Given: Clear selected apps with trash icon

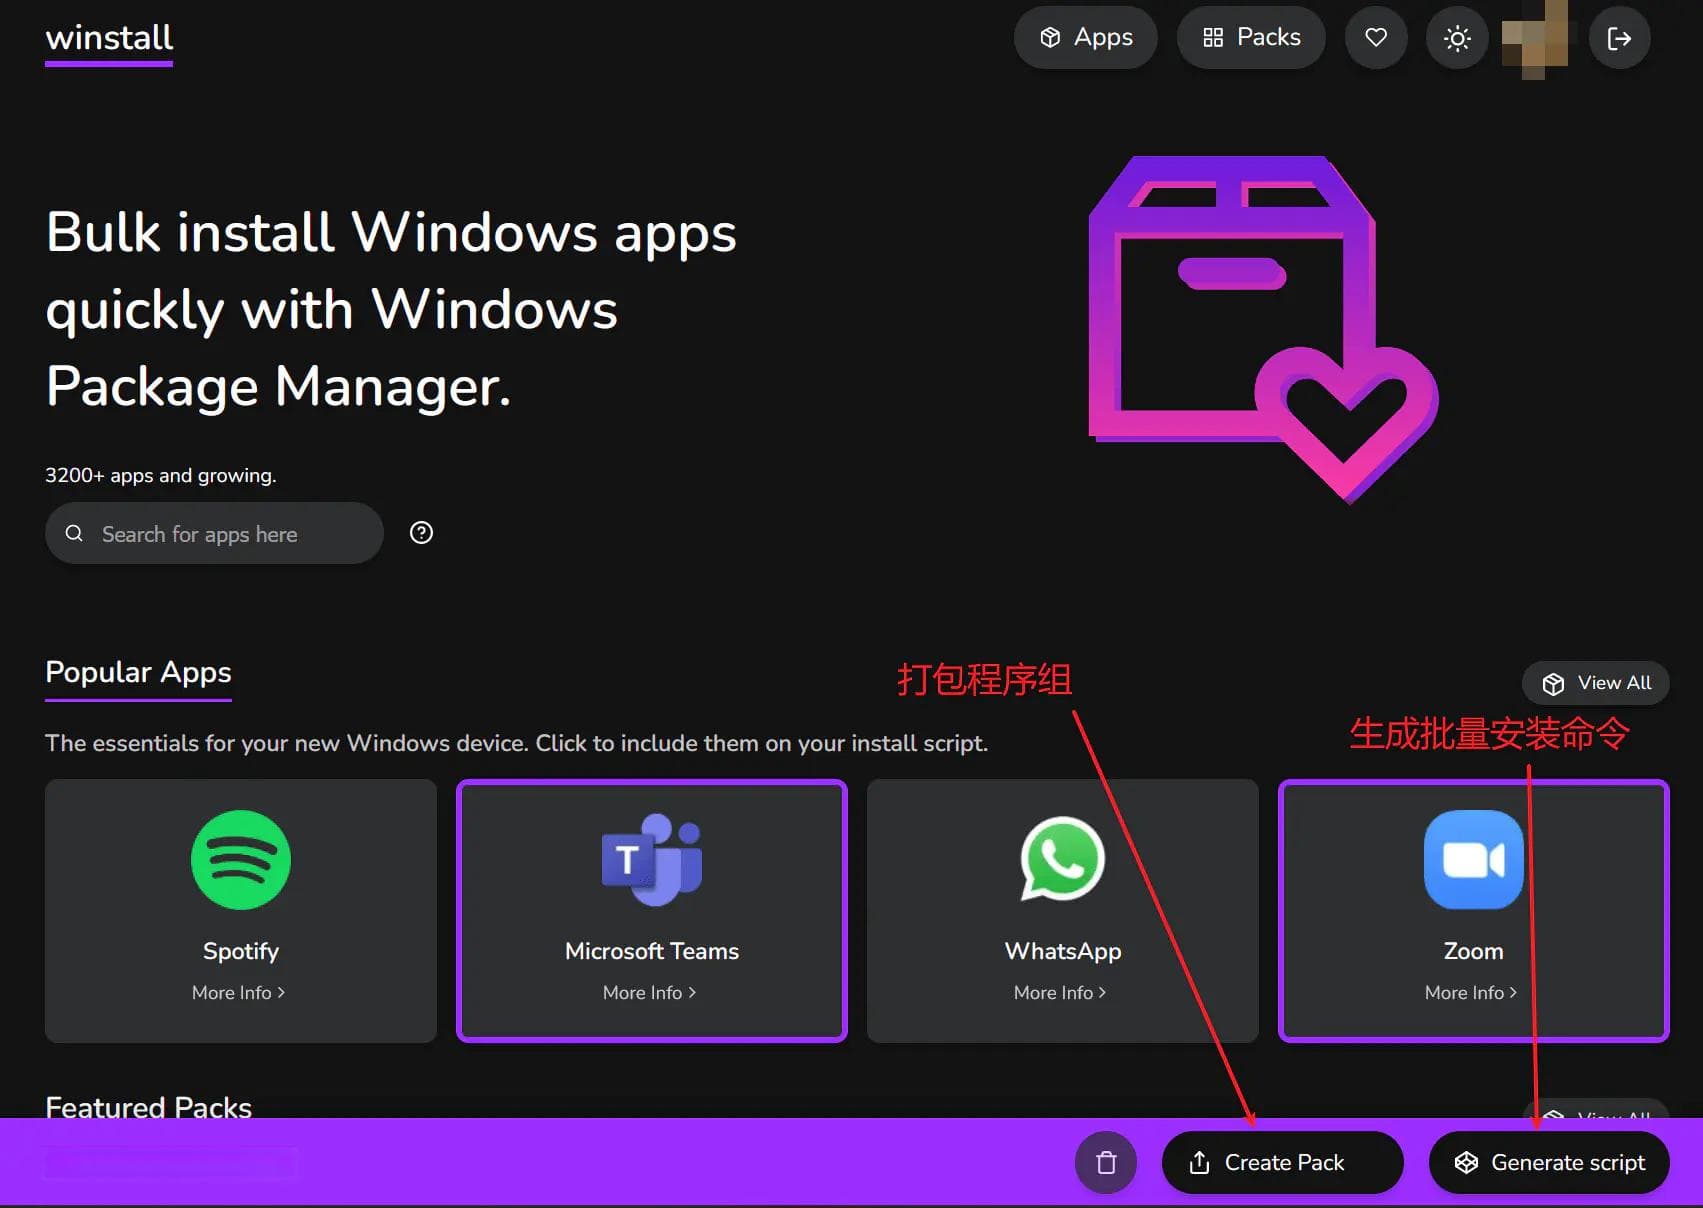Looking at the screenshot, I should coord(1106,1162).
